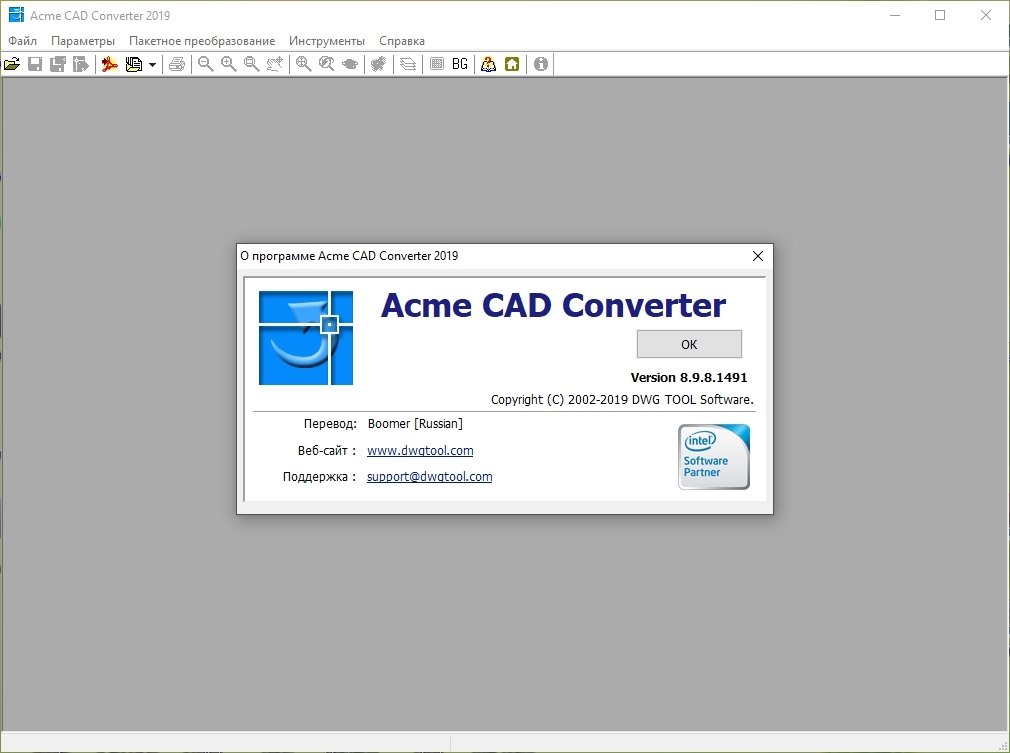Open the Инструменты menu
This screenshot has height=753, width=1010.
click(327, 41)
